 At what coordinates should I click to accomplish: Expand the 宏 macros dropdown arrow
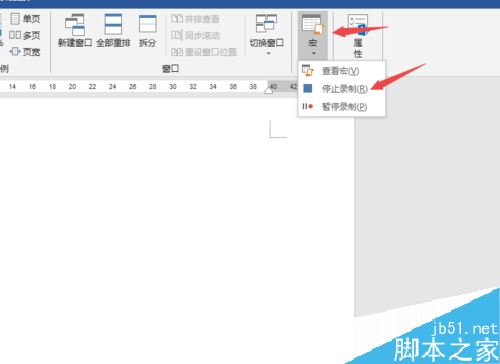(313, 53)
